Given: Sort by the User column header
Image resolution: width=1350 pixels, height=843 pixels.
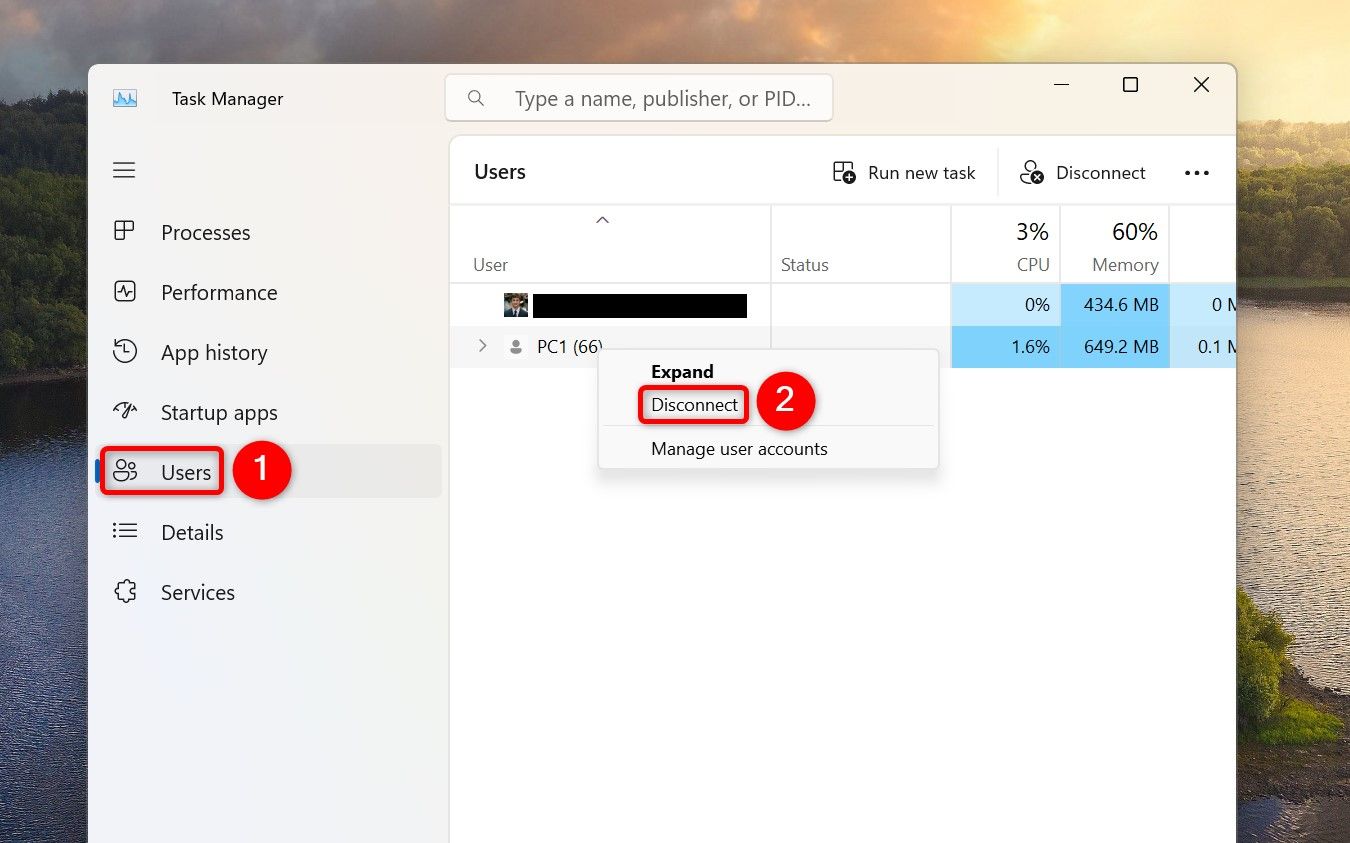Looking at the screenshot, I should (x=610, y=244).
